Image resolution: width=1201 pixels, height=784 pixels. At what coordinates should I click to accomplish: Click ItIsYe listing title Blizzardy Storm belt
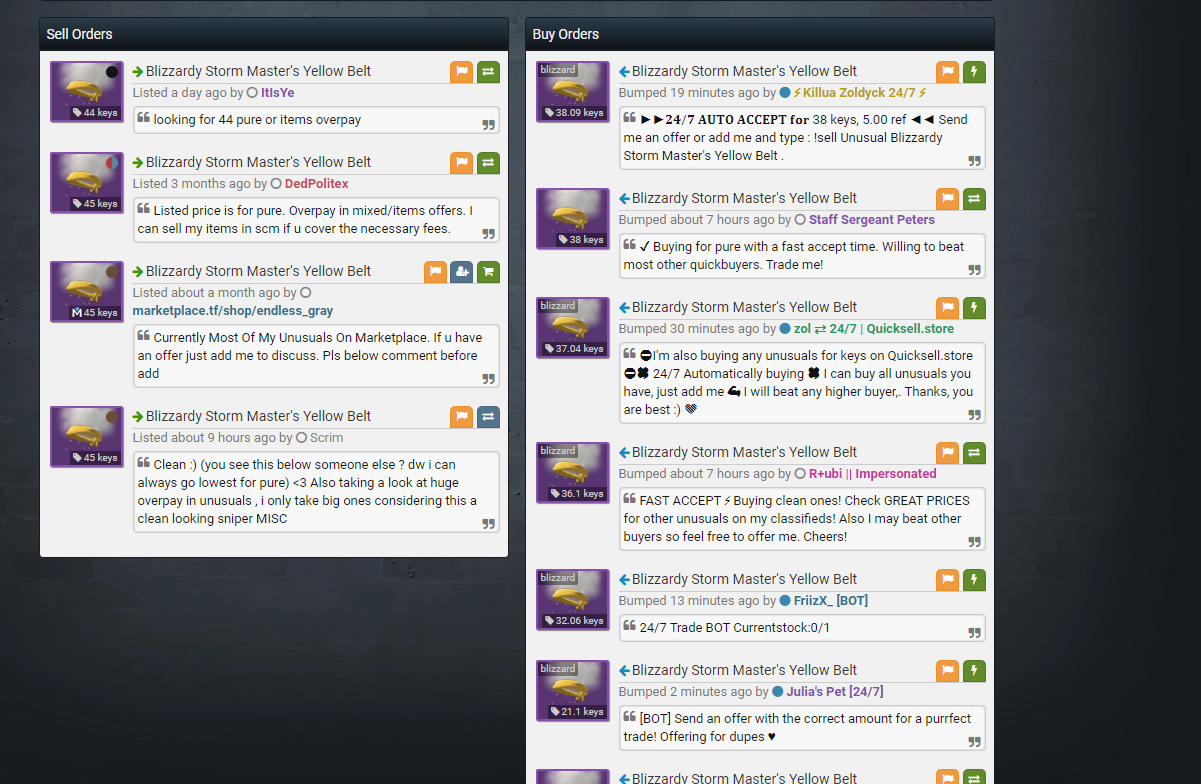pyautogui.click(x=258, y=72)
